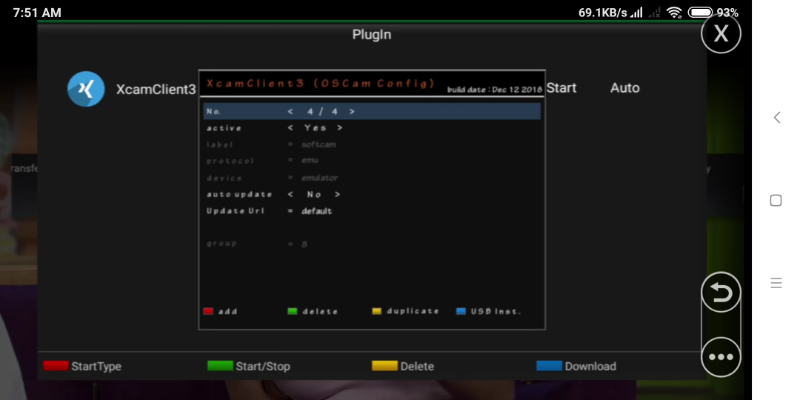Viewport: 800px width, 400px height.
Task: Click right arrow beside auto update No
Action: click(337, 194)
